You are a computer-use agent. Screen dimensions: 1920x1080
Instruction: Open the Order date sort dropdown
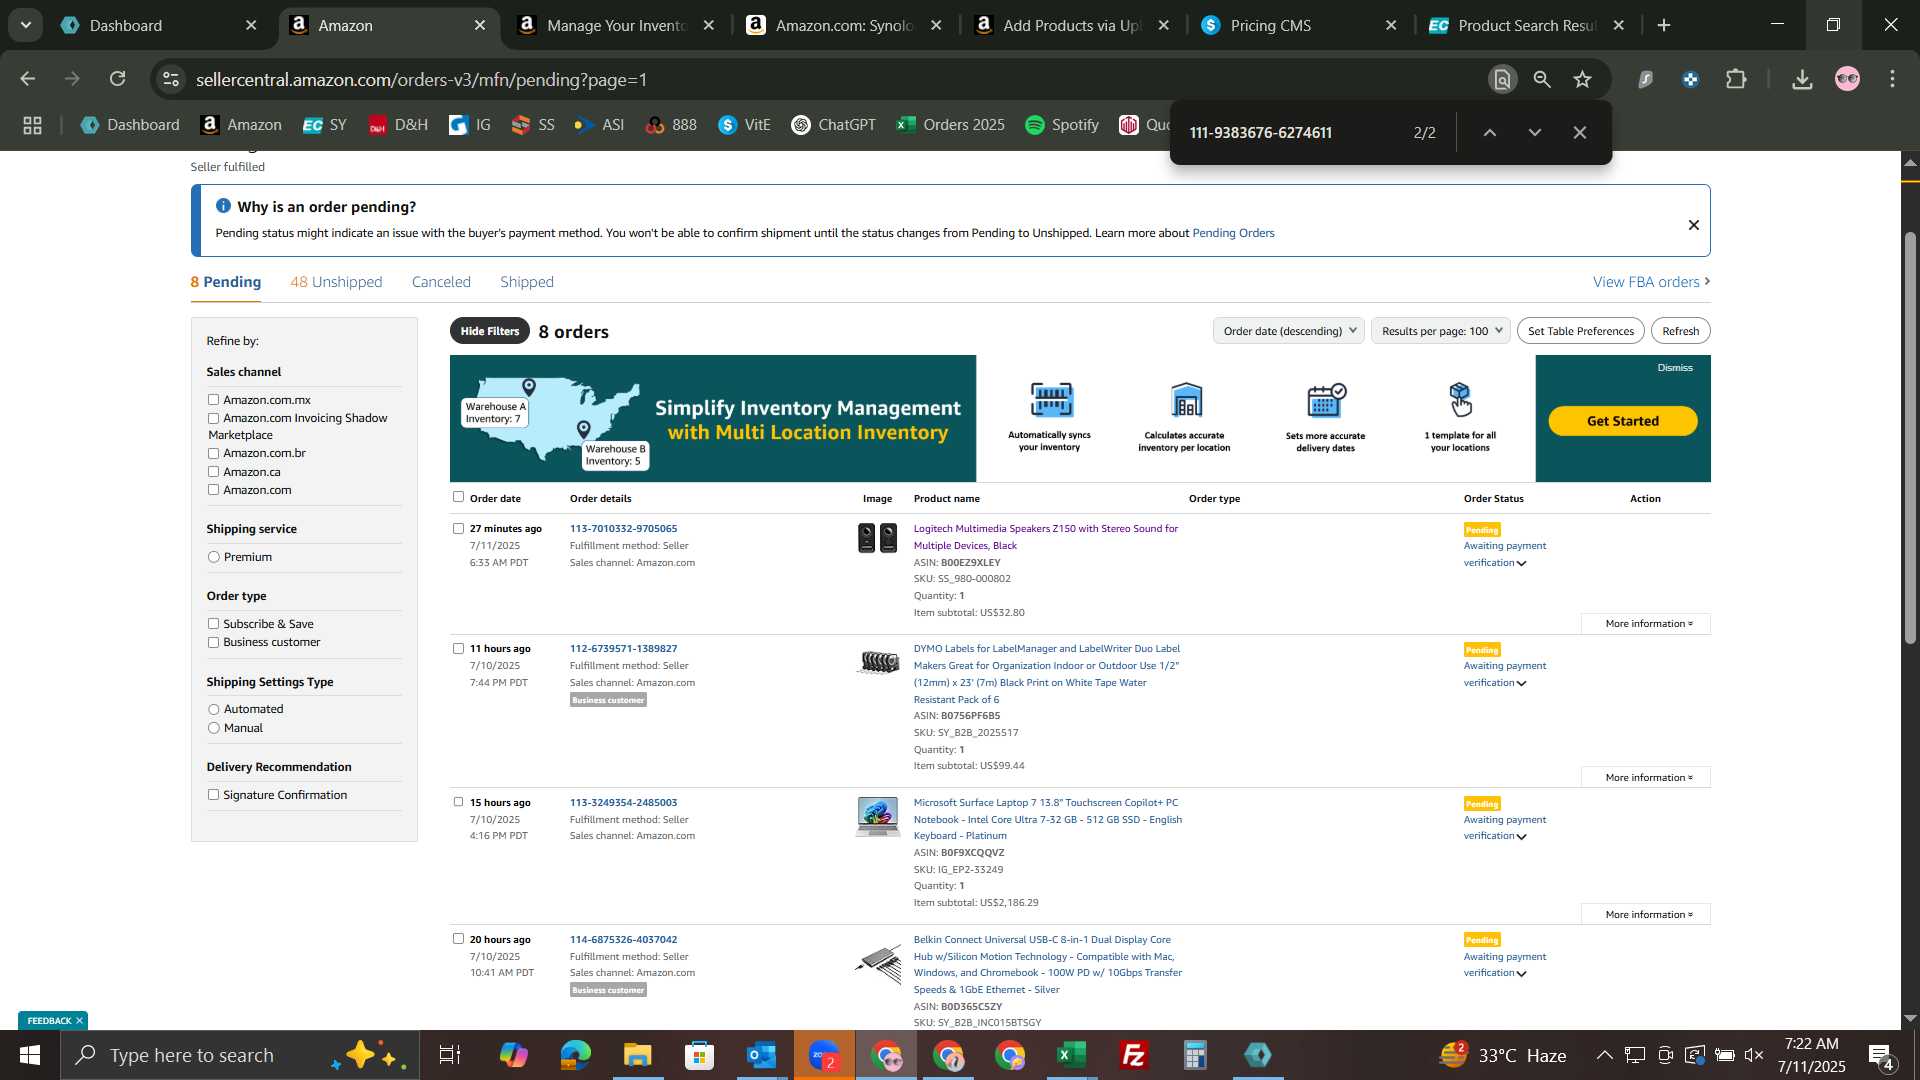click(1288, 331)
